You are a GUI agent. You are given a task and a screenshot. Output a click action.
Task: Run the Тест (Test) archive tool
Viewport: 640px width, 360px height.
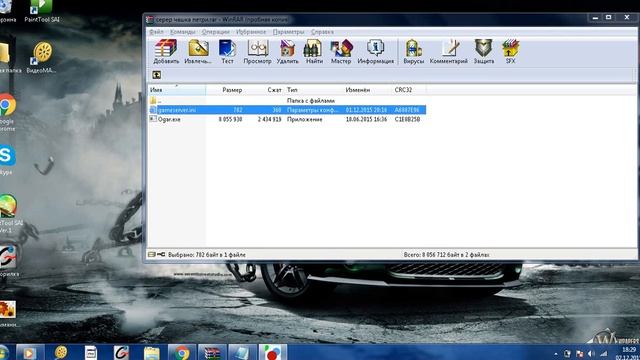point(227,51)
